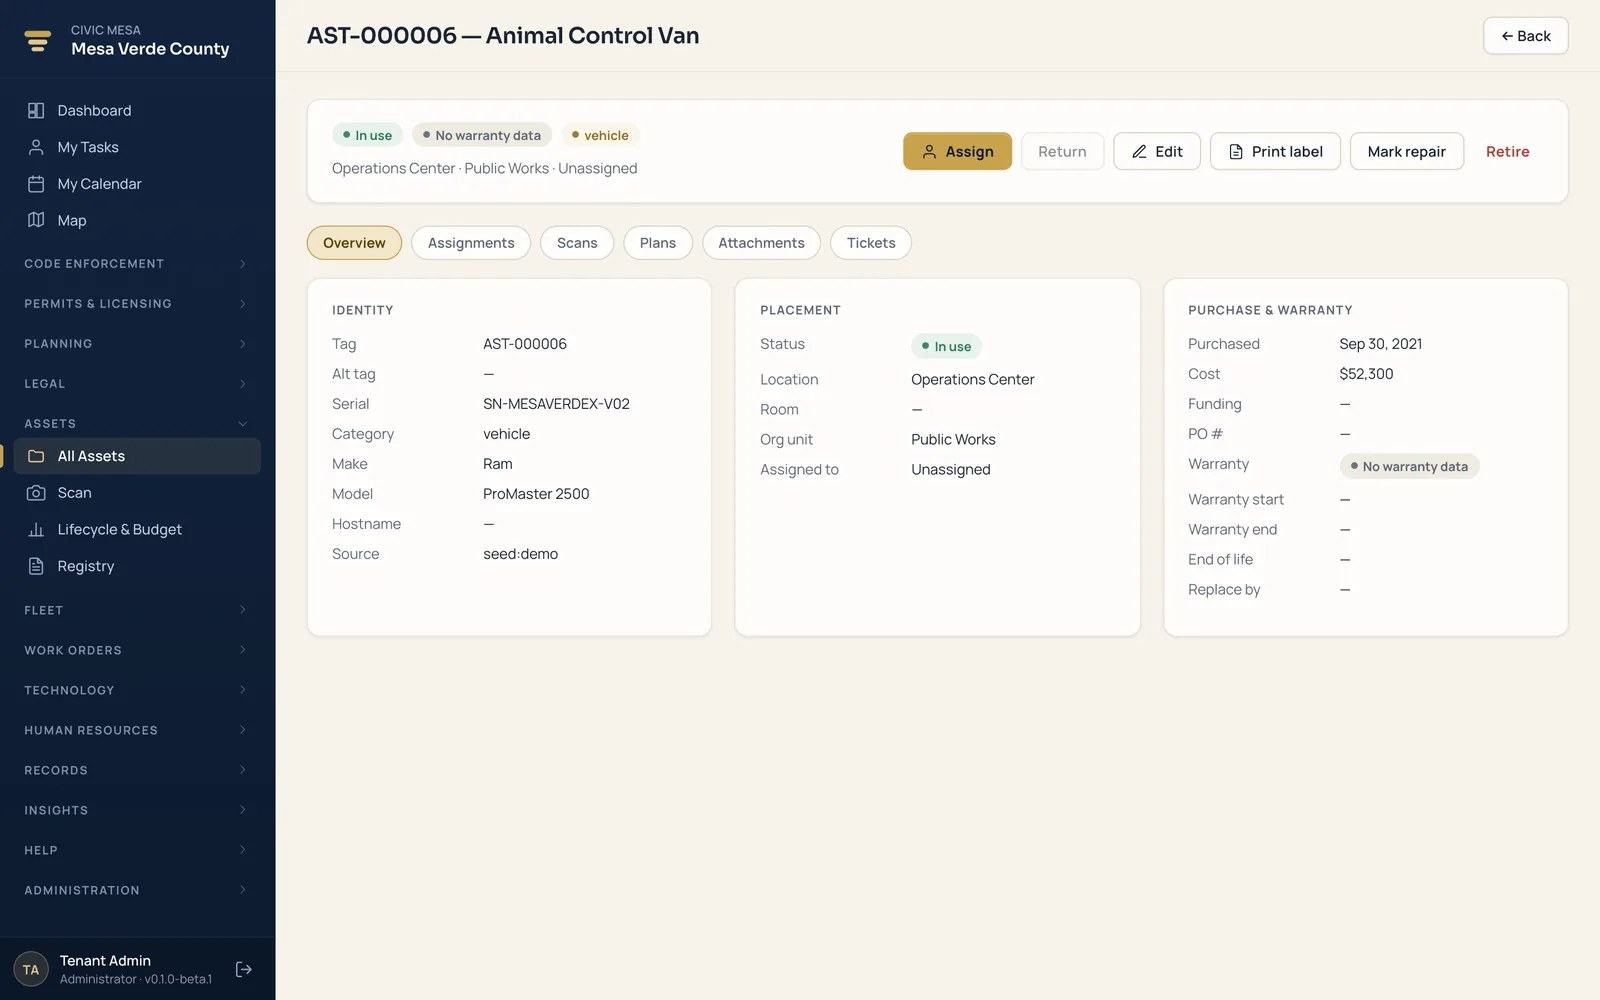The image size is (1600, 1000).
Task: Click the Public Works org unit value
Action: (x=953, y=440)
